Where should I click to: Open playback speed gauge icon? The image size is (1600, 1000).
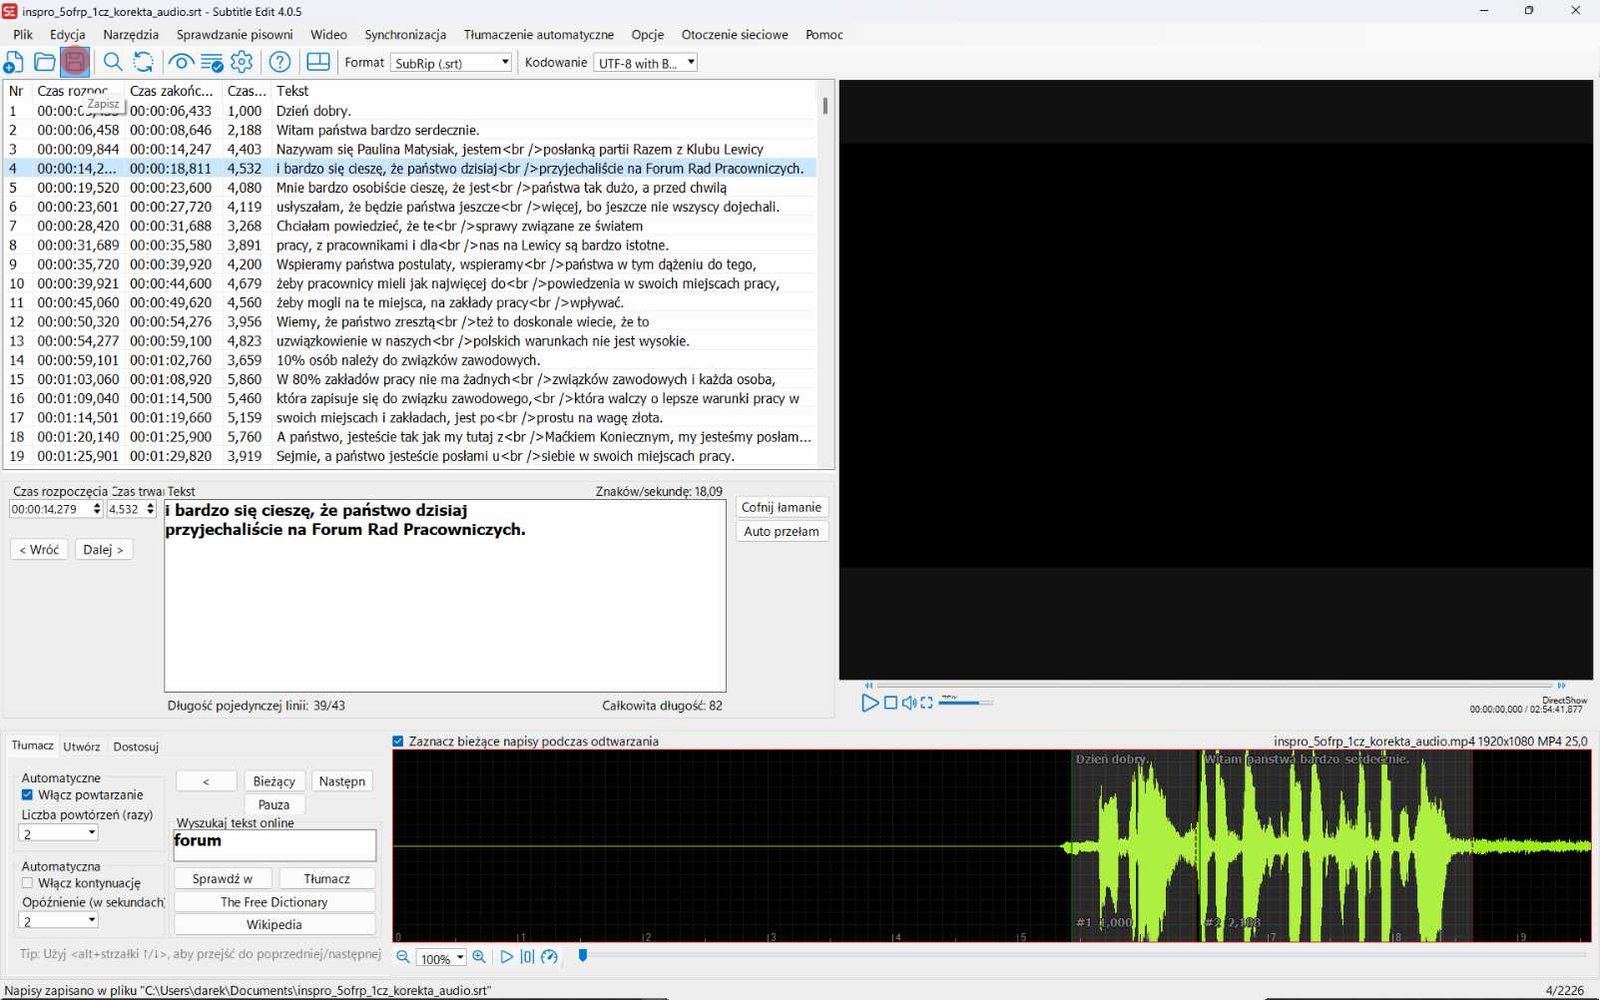[549, 957]
